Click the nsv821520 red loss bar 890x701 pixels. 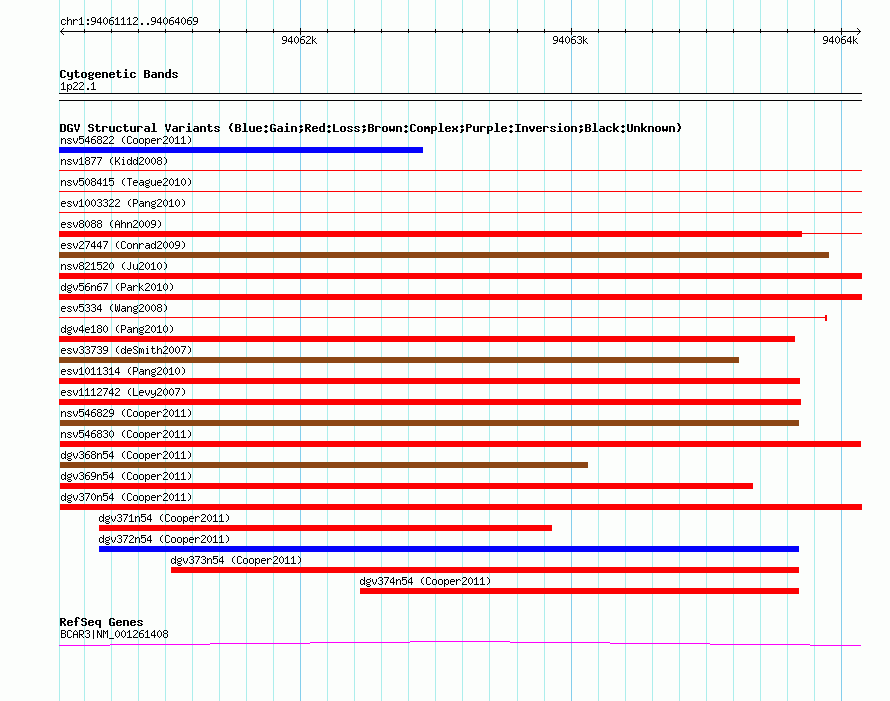460,276
